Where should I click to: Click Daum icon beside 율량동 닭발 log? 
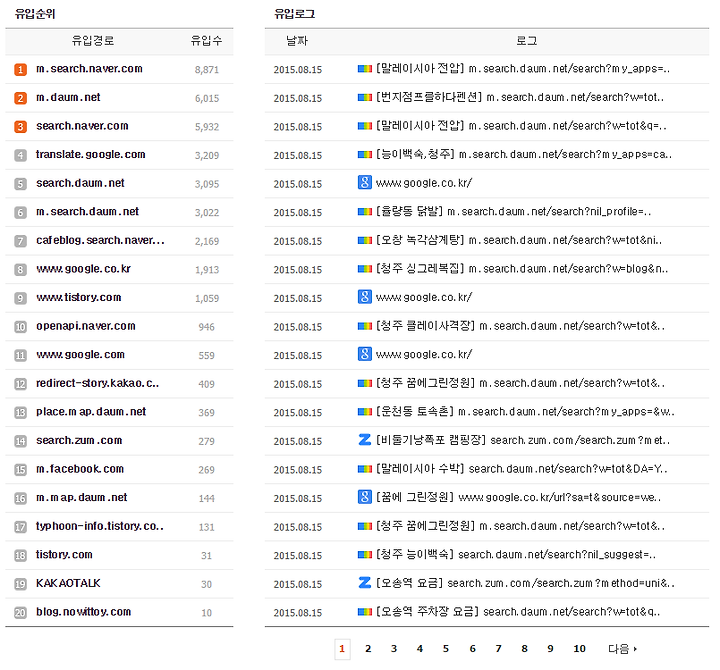(x=365, y=212)
